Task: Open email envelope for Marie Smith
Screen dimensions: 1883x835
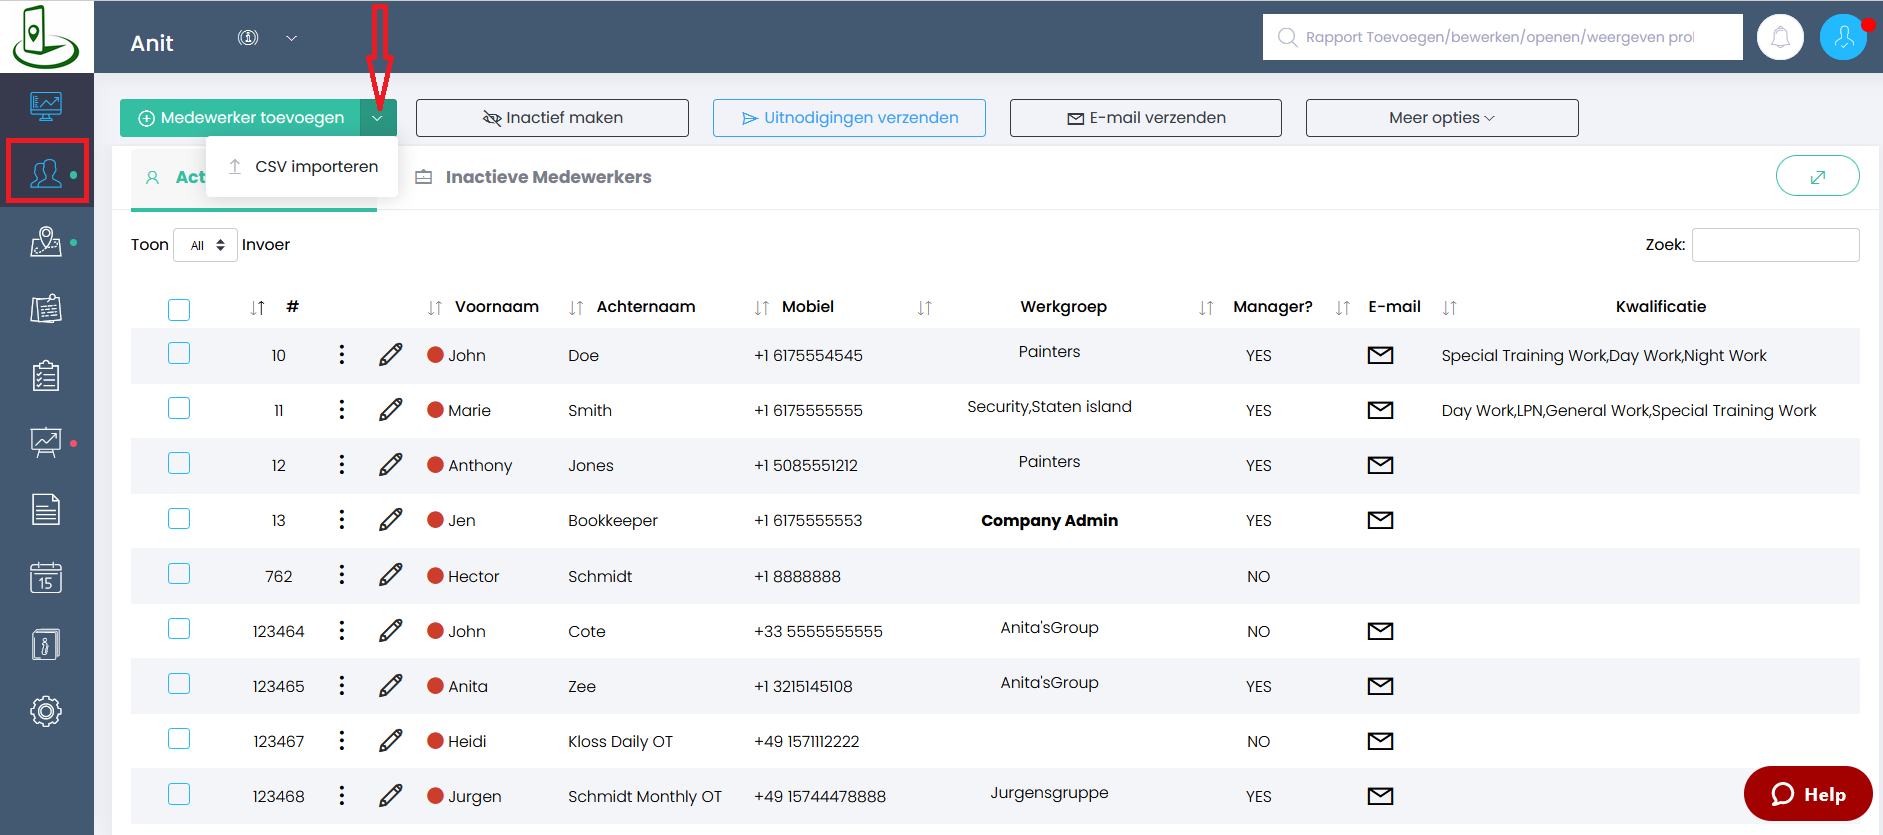Action: [1380, 410]
